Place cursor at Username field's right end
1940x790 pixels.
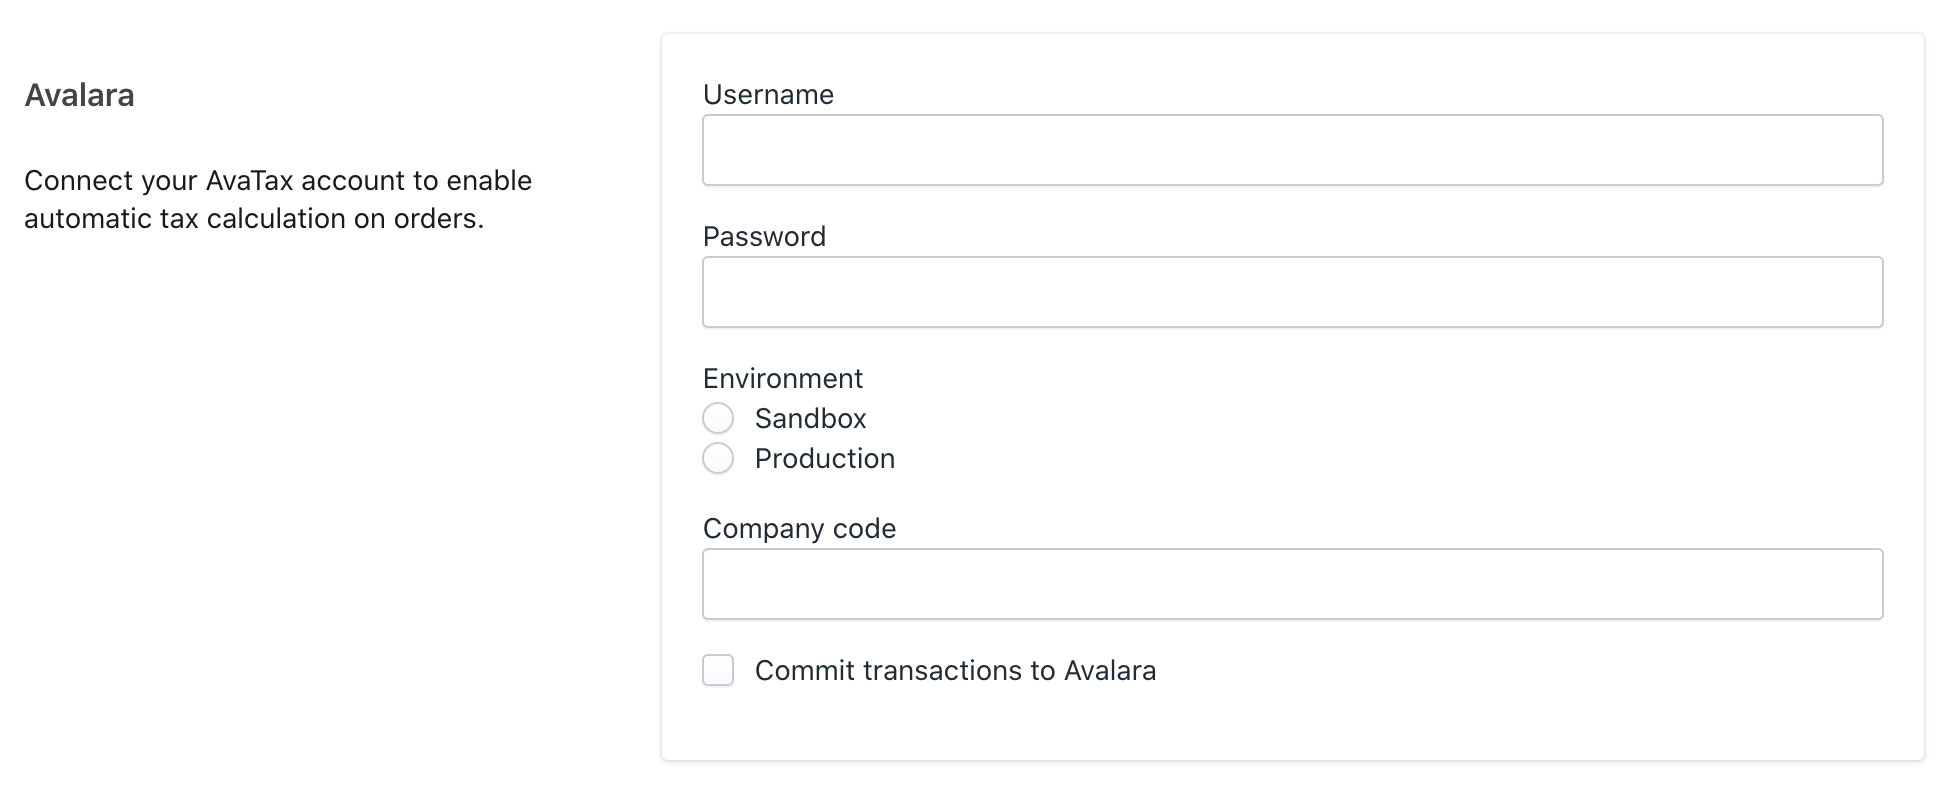click(1868, 150)
